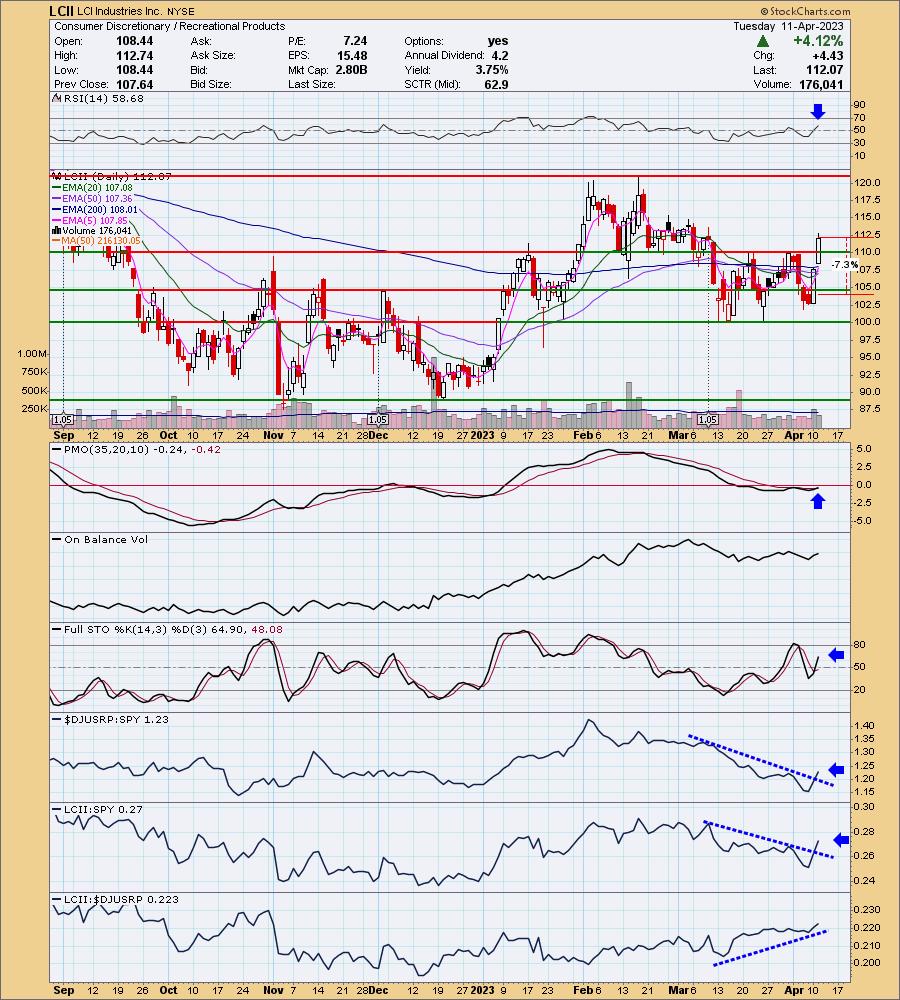The image size is (900, 1000).
Task: Click the 'Last Size:' field label
Action: tap(312, 84)
